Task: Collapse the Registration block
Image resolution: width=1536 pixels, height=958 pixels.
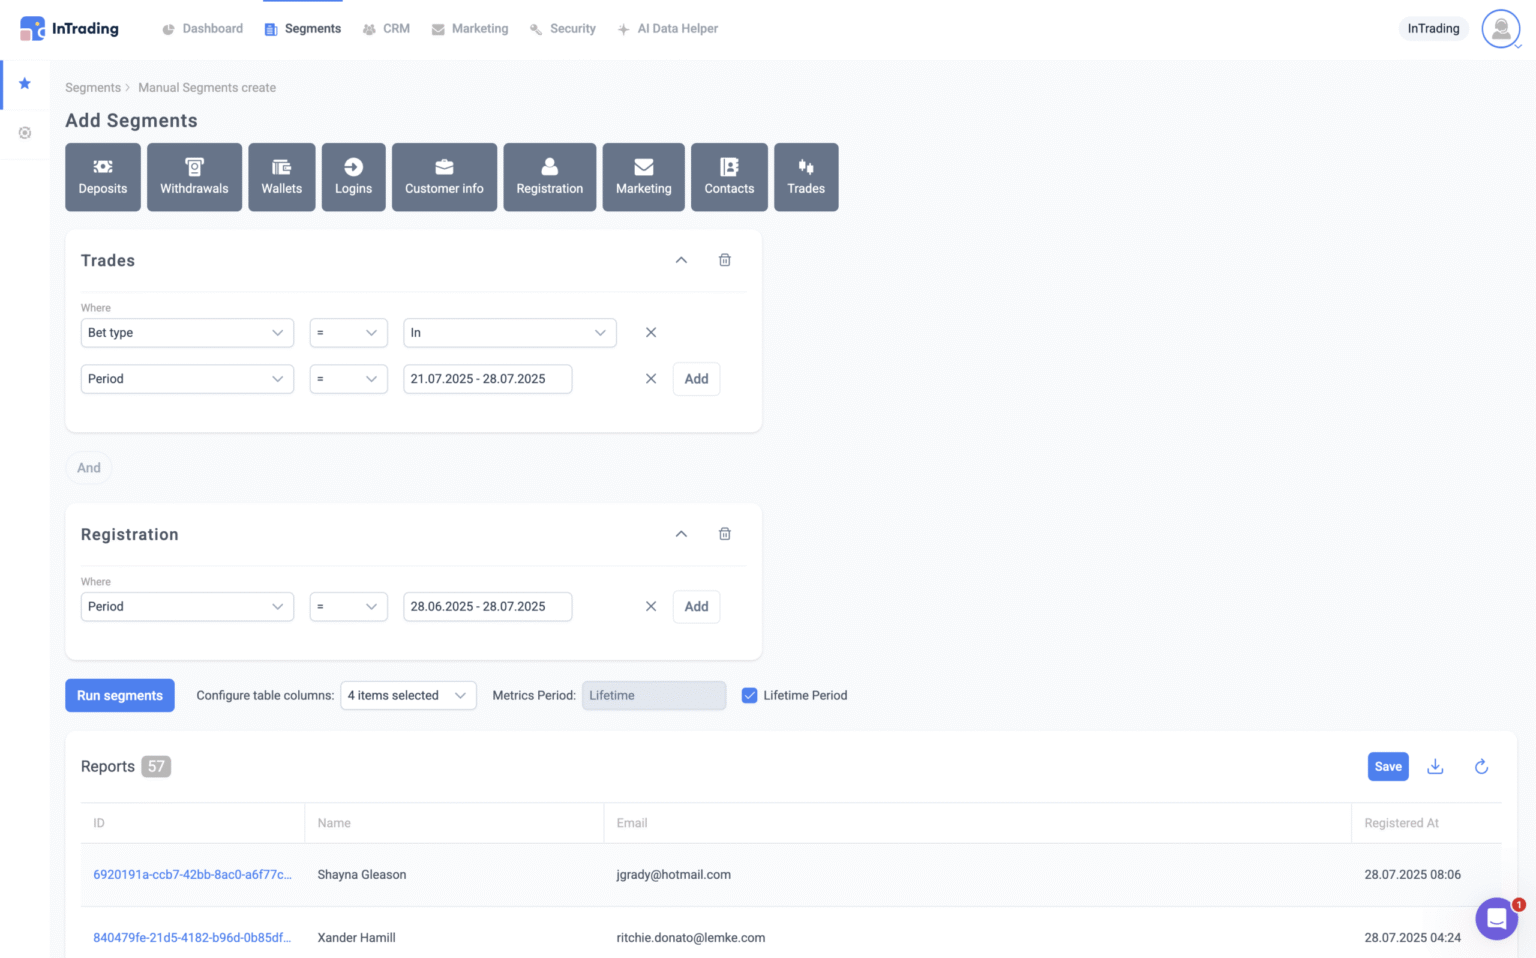Action: point(681,534)
